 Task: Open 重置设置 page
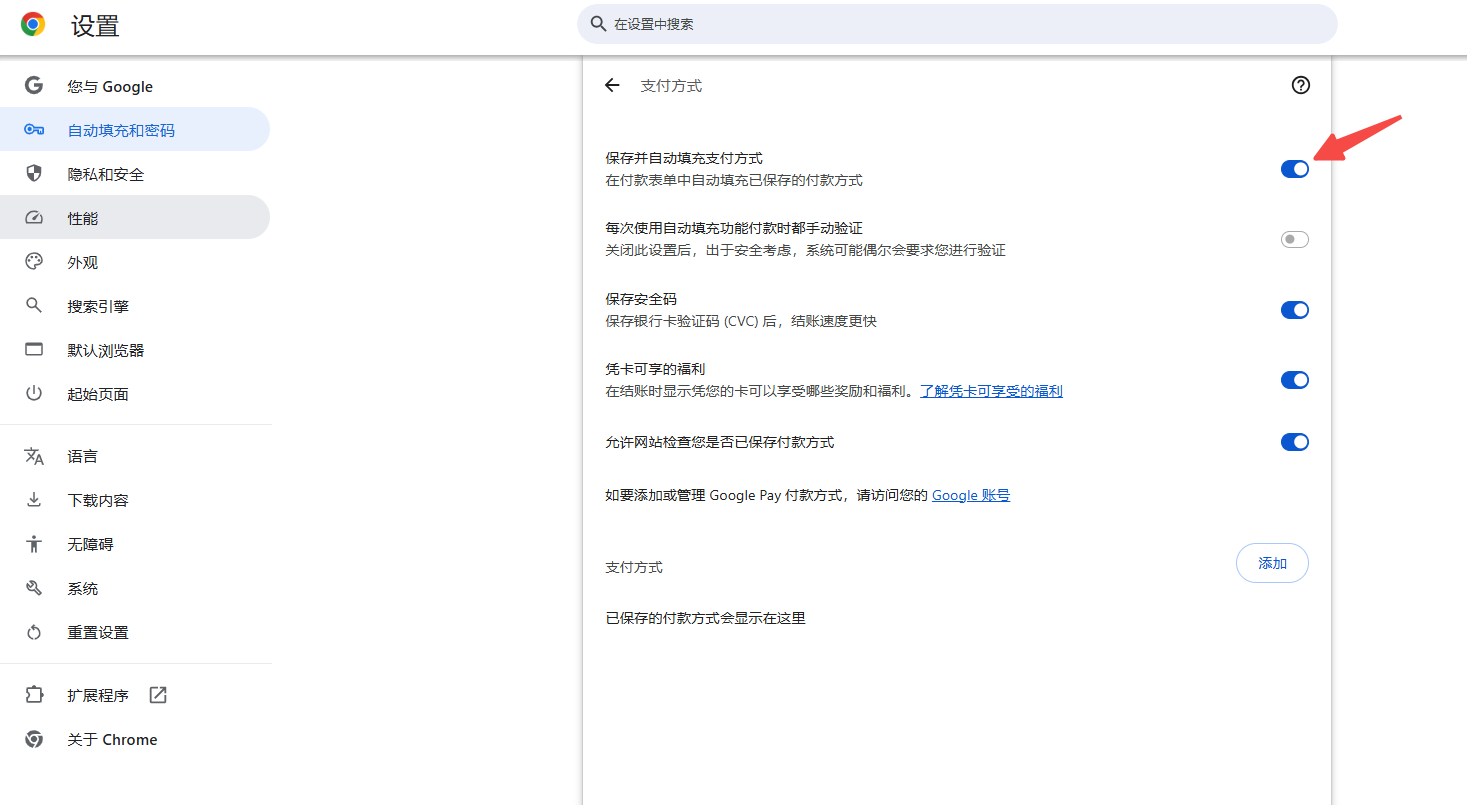135,632
